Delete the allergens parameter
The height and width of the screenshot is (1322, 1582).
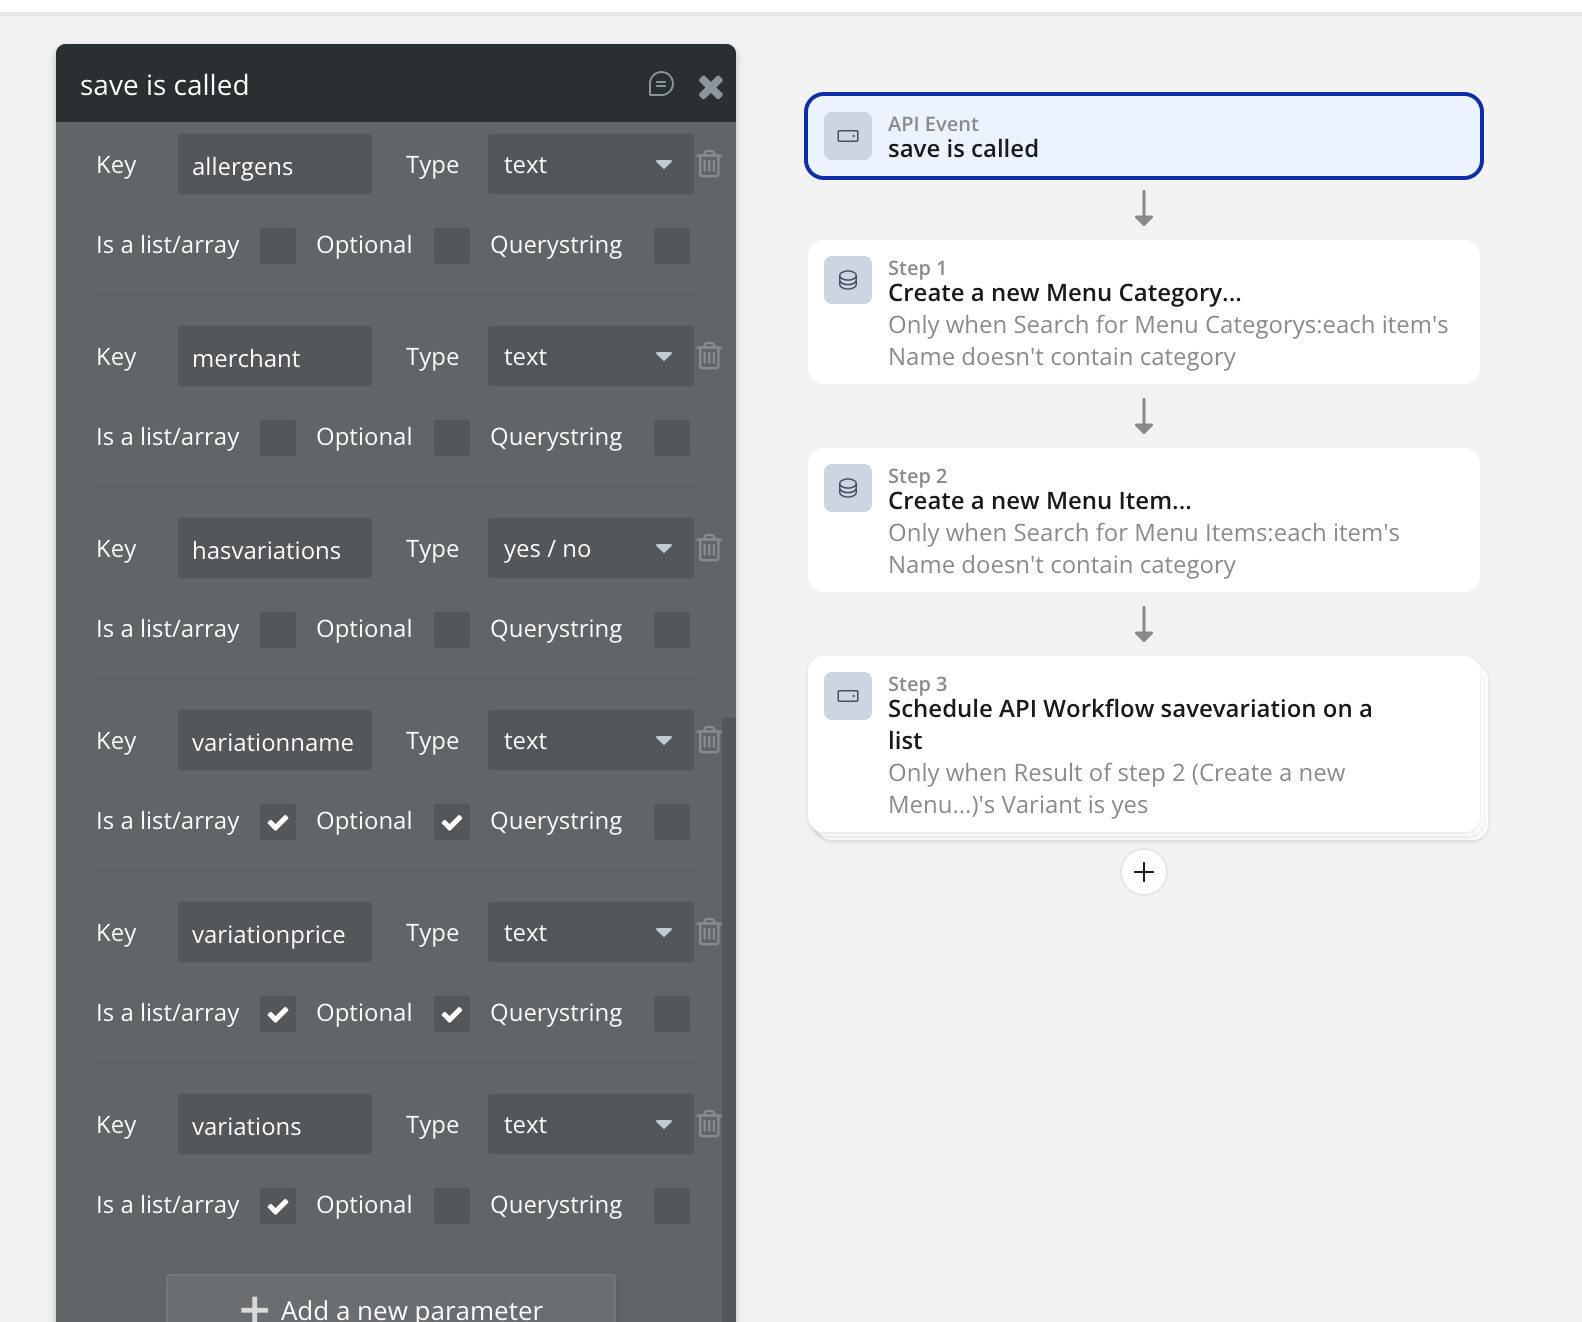tap(709, 164)
